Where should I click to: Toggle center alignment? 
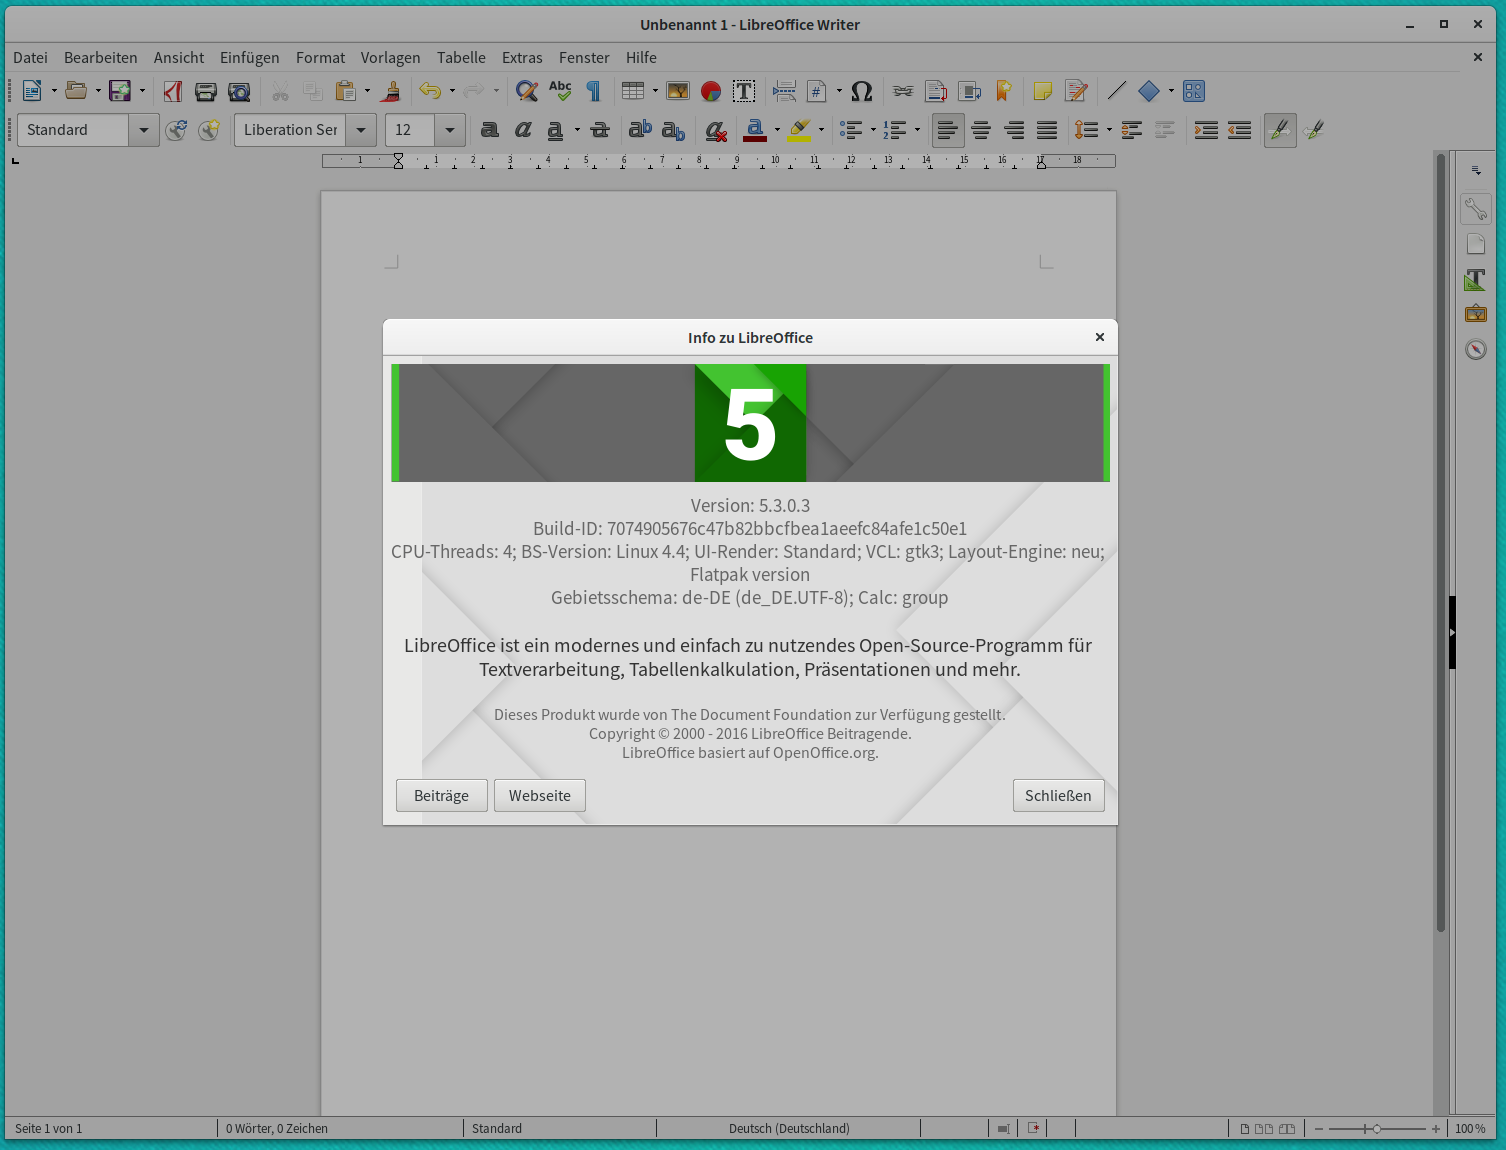point(981,130)
